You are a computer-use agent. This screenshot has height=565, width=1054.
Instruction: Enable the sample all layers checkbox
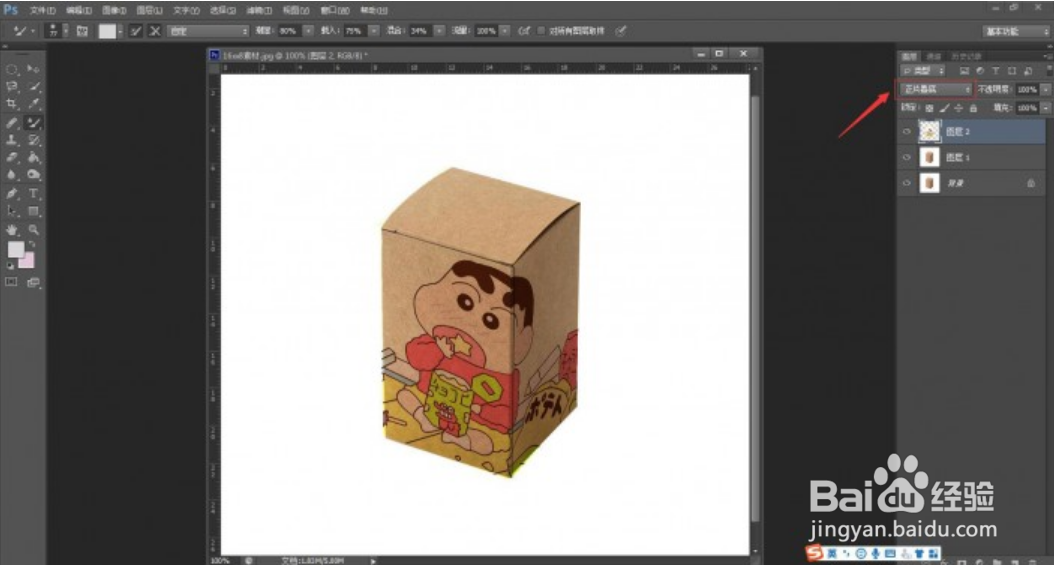click(x=540, y=31)
